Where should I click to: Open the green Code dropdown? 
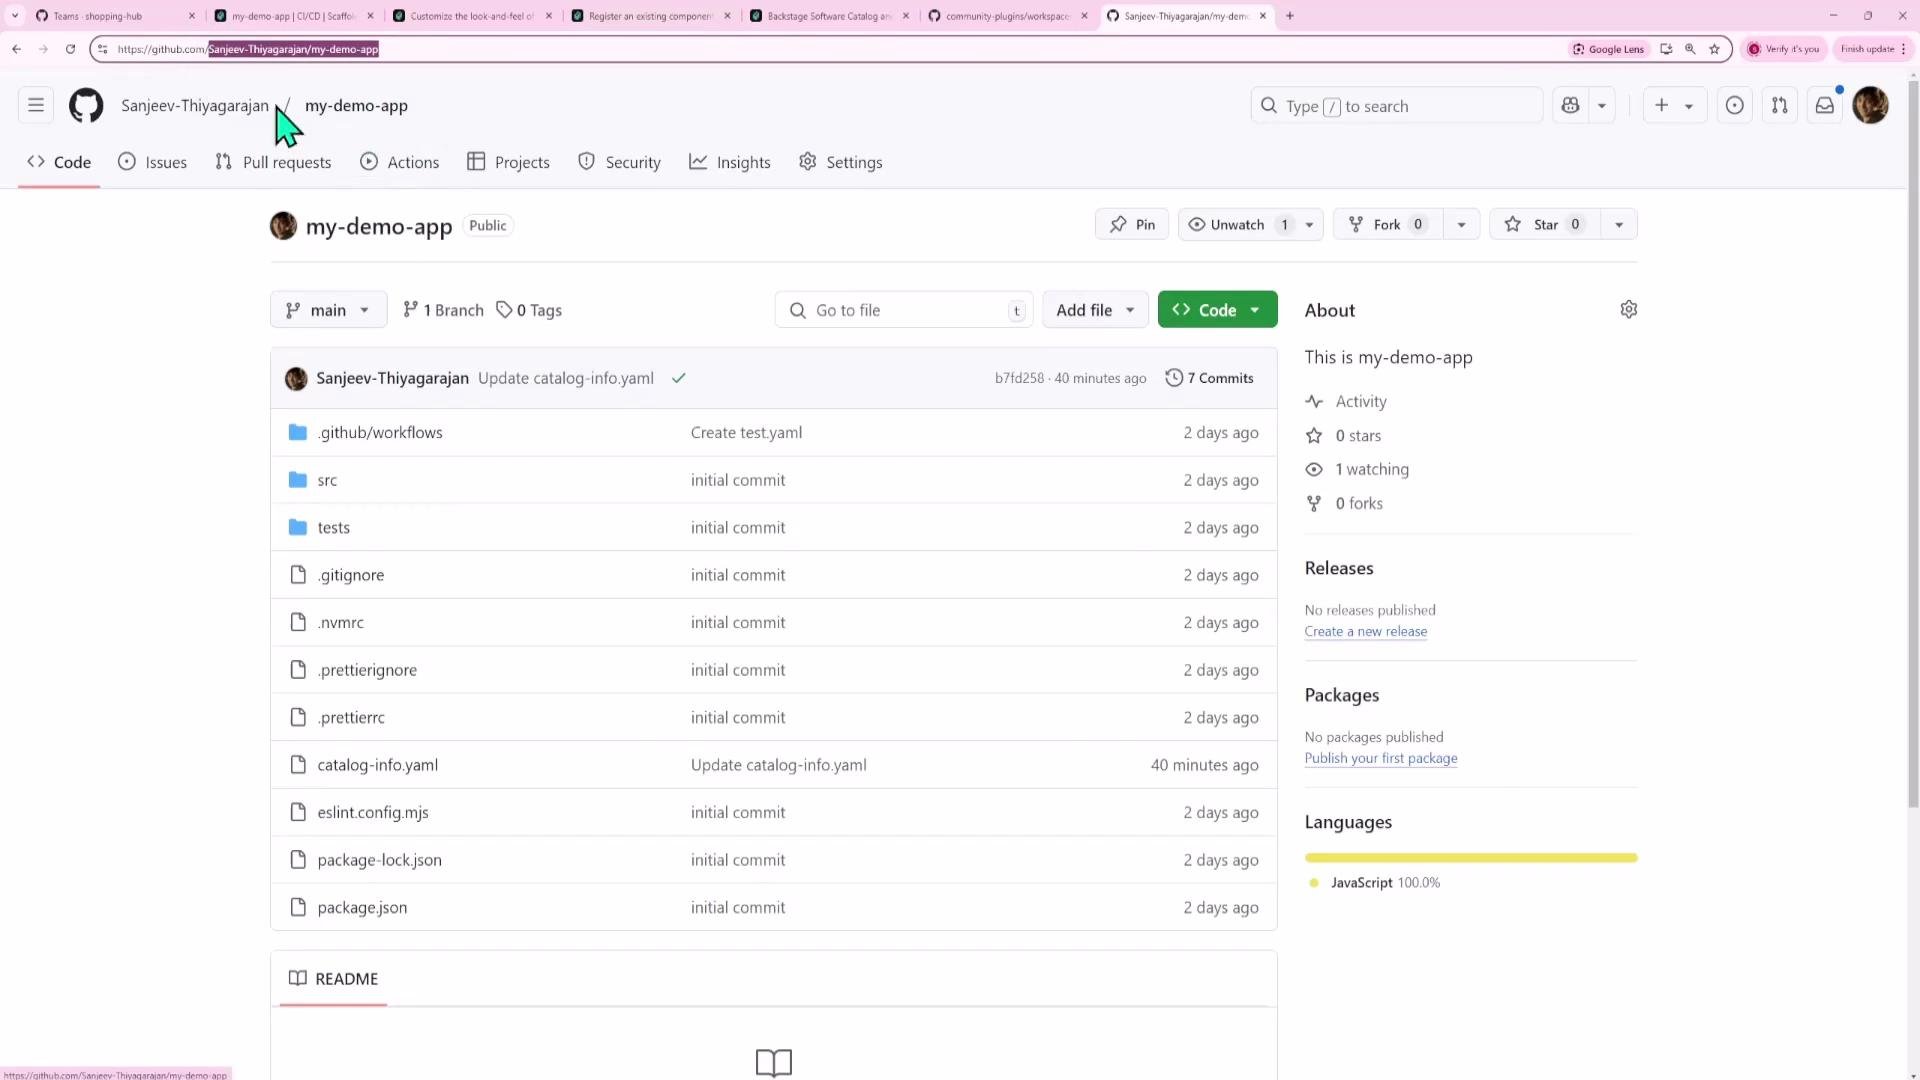point(1217,310)
